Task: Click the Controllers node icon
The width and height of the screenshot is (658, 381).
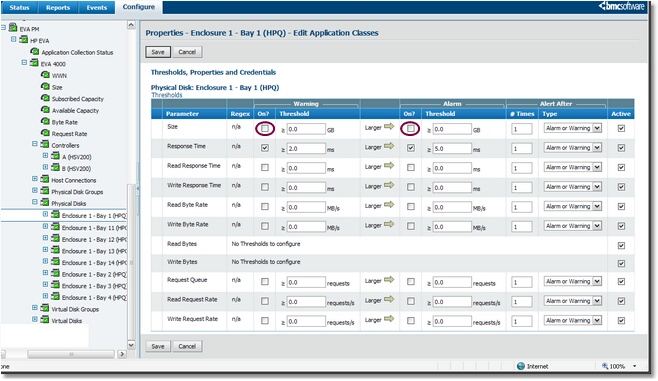Action: click(x=45, y=144)
